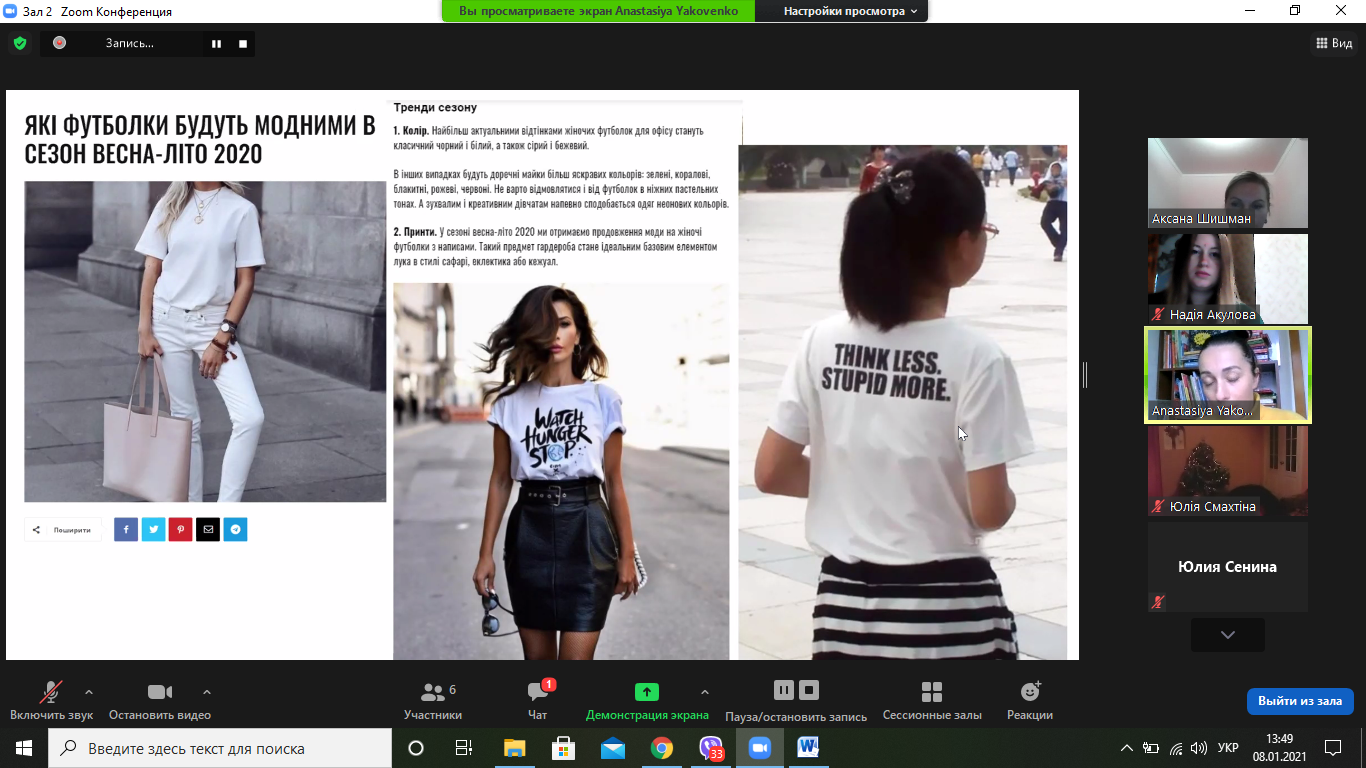1366x768 pixels.
Task: Expand video options arrow next to camera
Action: click(207, 691)
